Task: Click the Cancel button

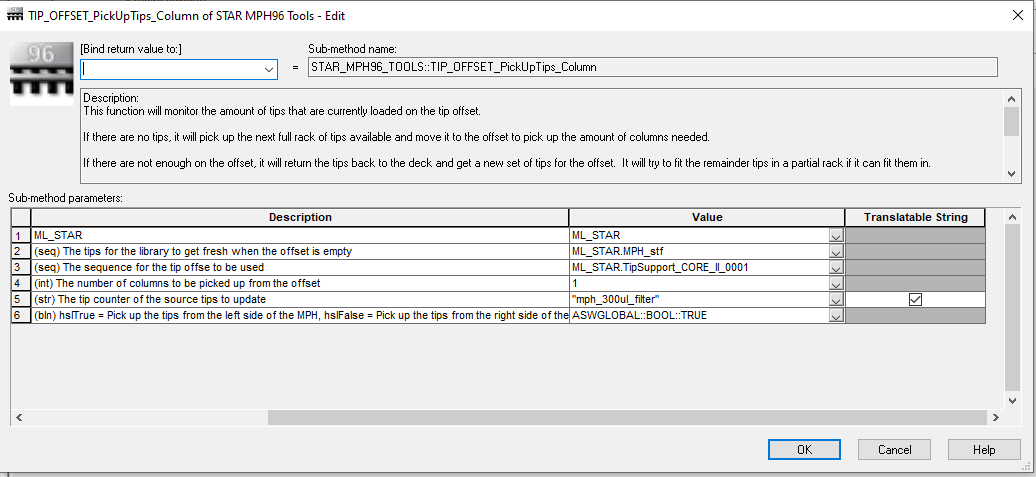Action: 894,450
